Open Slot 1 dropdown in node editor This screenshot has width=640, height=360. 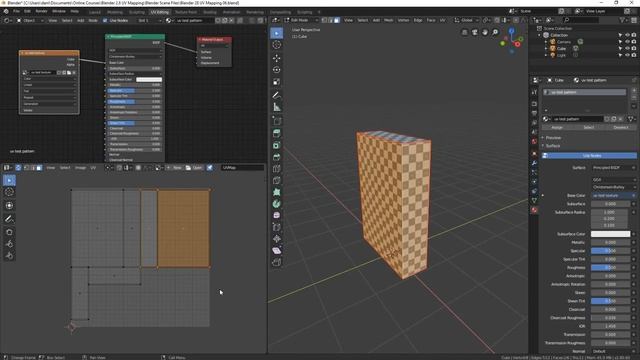pos(149,20)
